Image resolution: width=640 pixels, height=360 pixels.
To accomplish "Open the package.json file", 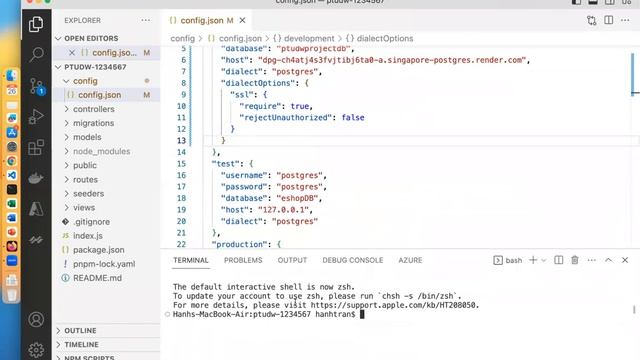I will pyautogui.click(x=98, y=250).
